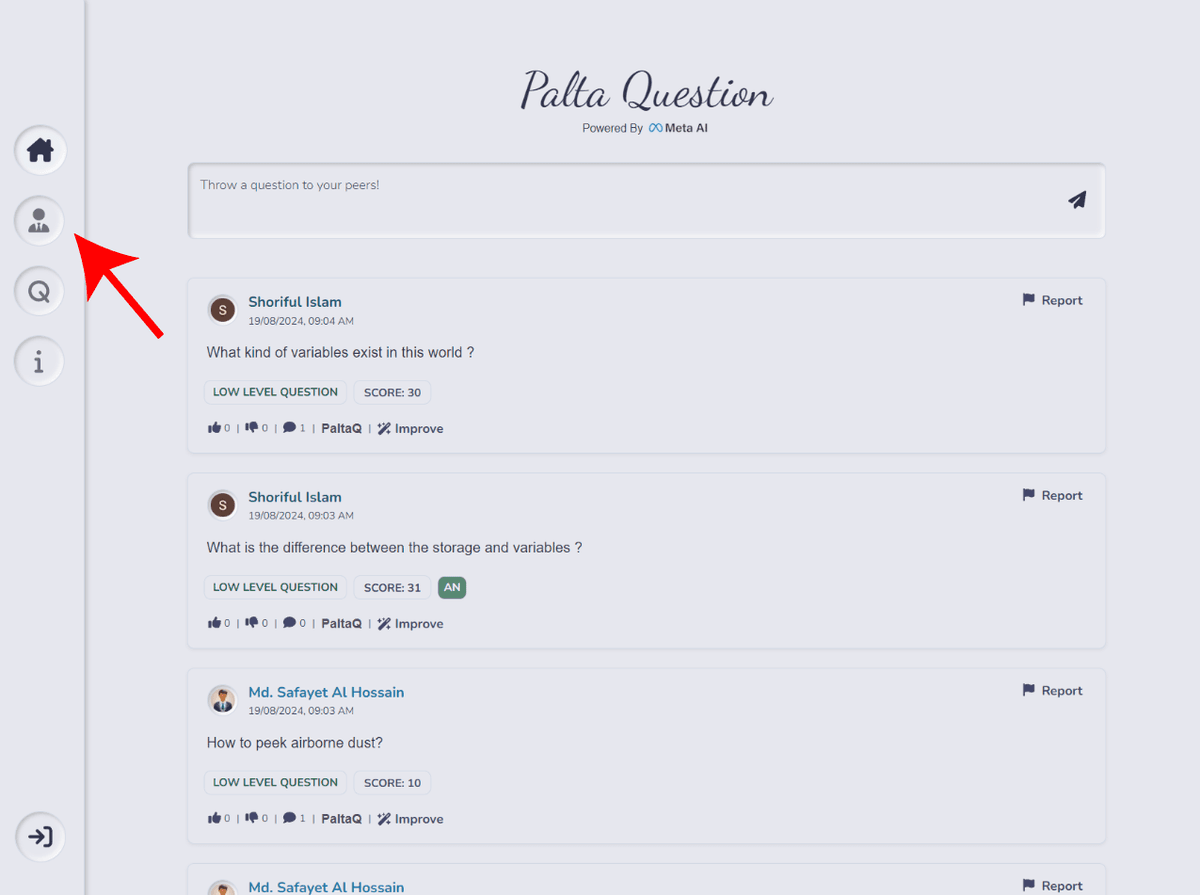Select the Home icon in the sidebar
The image size is (1200, 895).
pos(39,150)
